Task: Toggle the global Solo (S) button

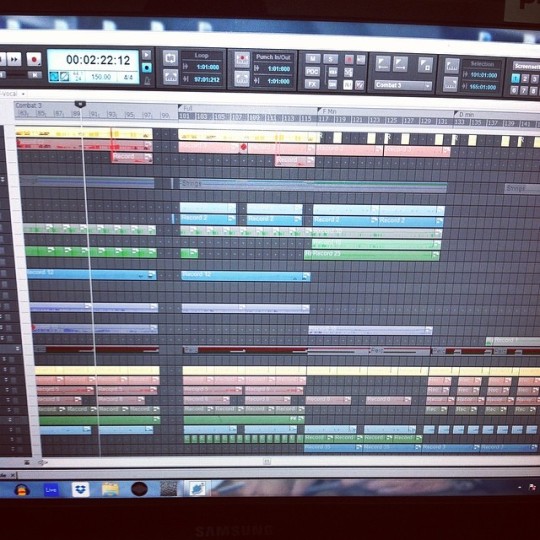Action: pyautogui.click(x=331, y=59)
